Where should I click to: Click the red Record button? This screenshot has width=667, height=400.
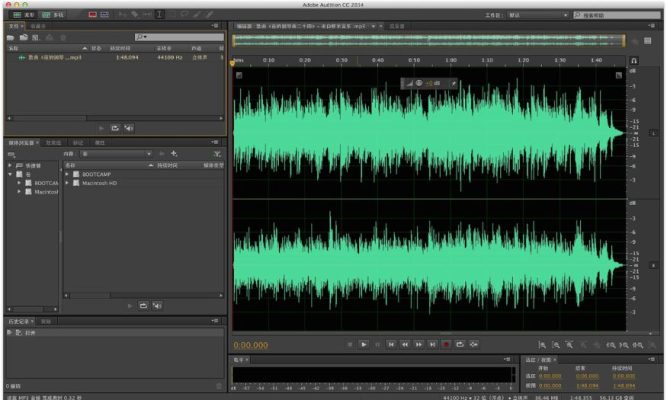coord(446,344)
